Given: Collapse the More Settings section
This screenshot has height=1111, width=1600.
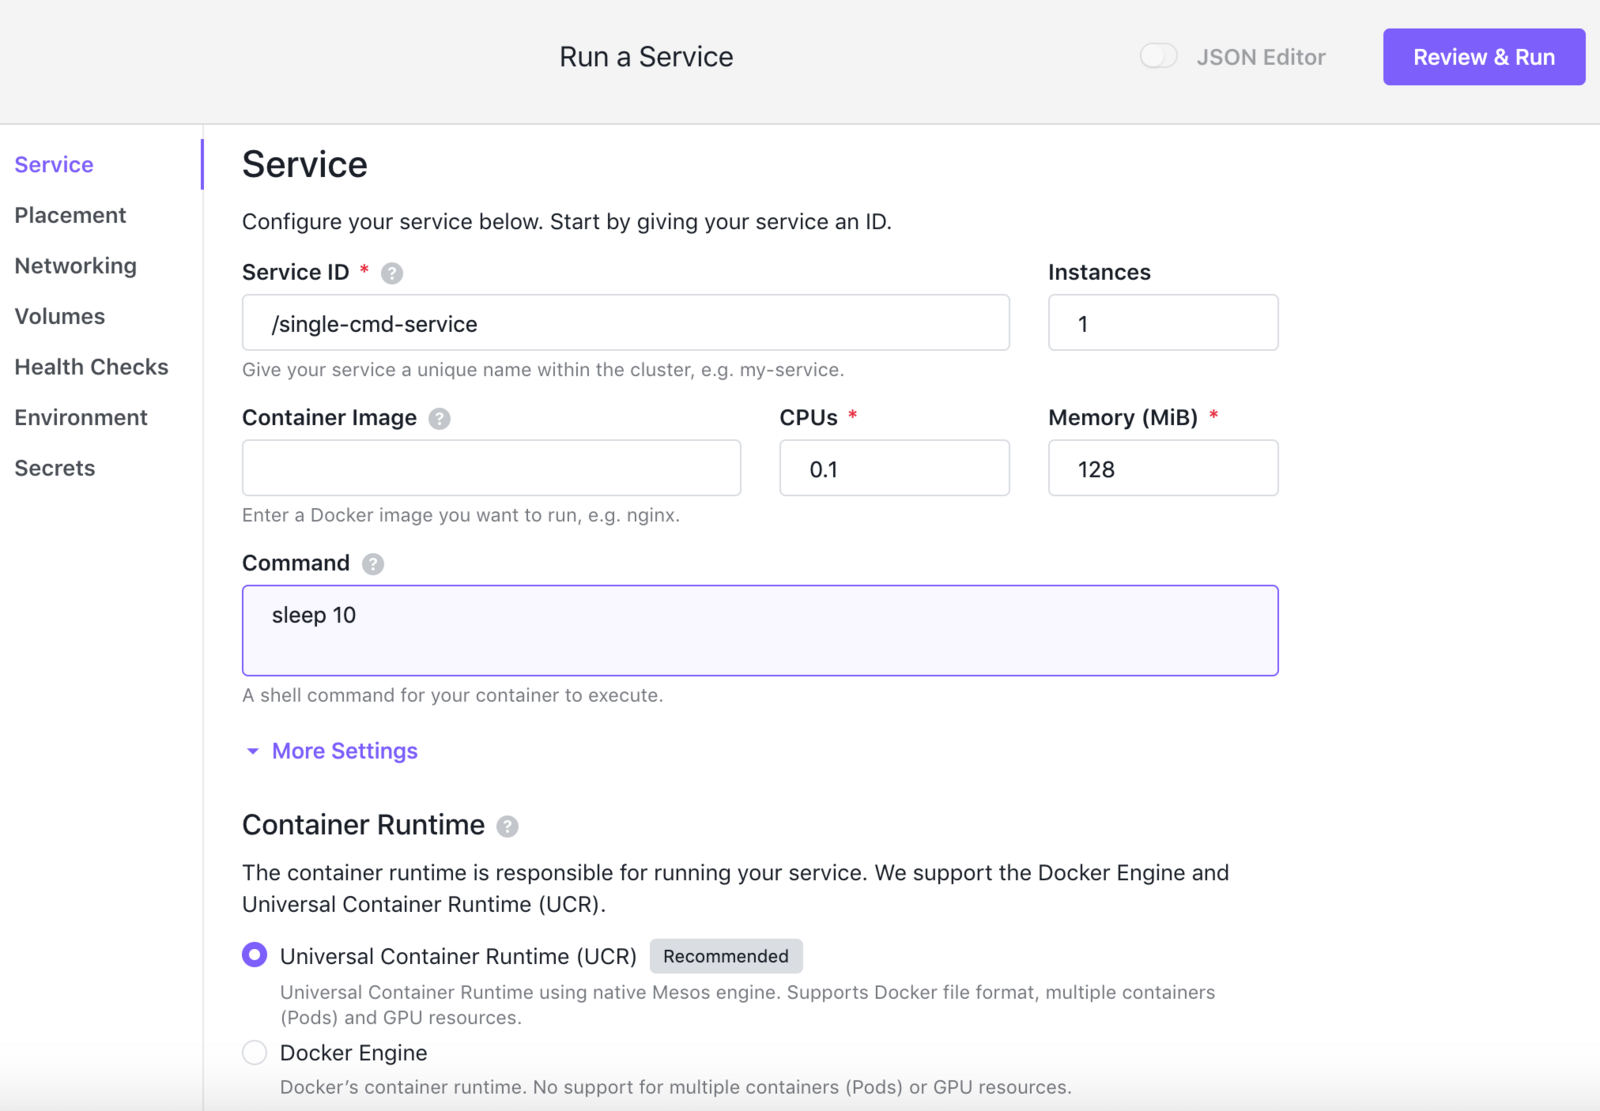Looking at the screenshot, I should coord(332,751).
